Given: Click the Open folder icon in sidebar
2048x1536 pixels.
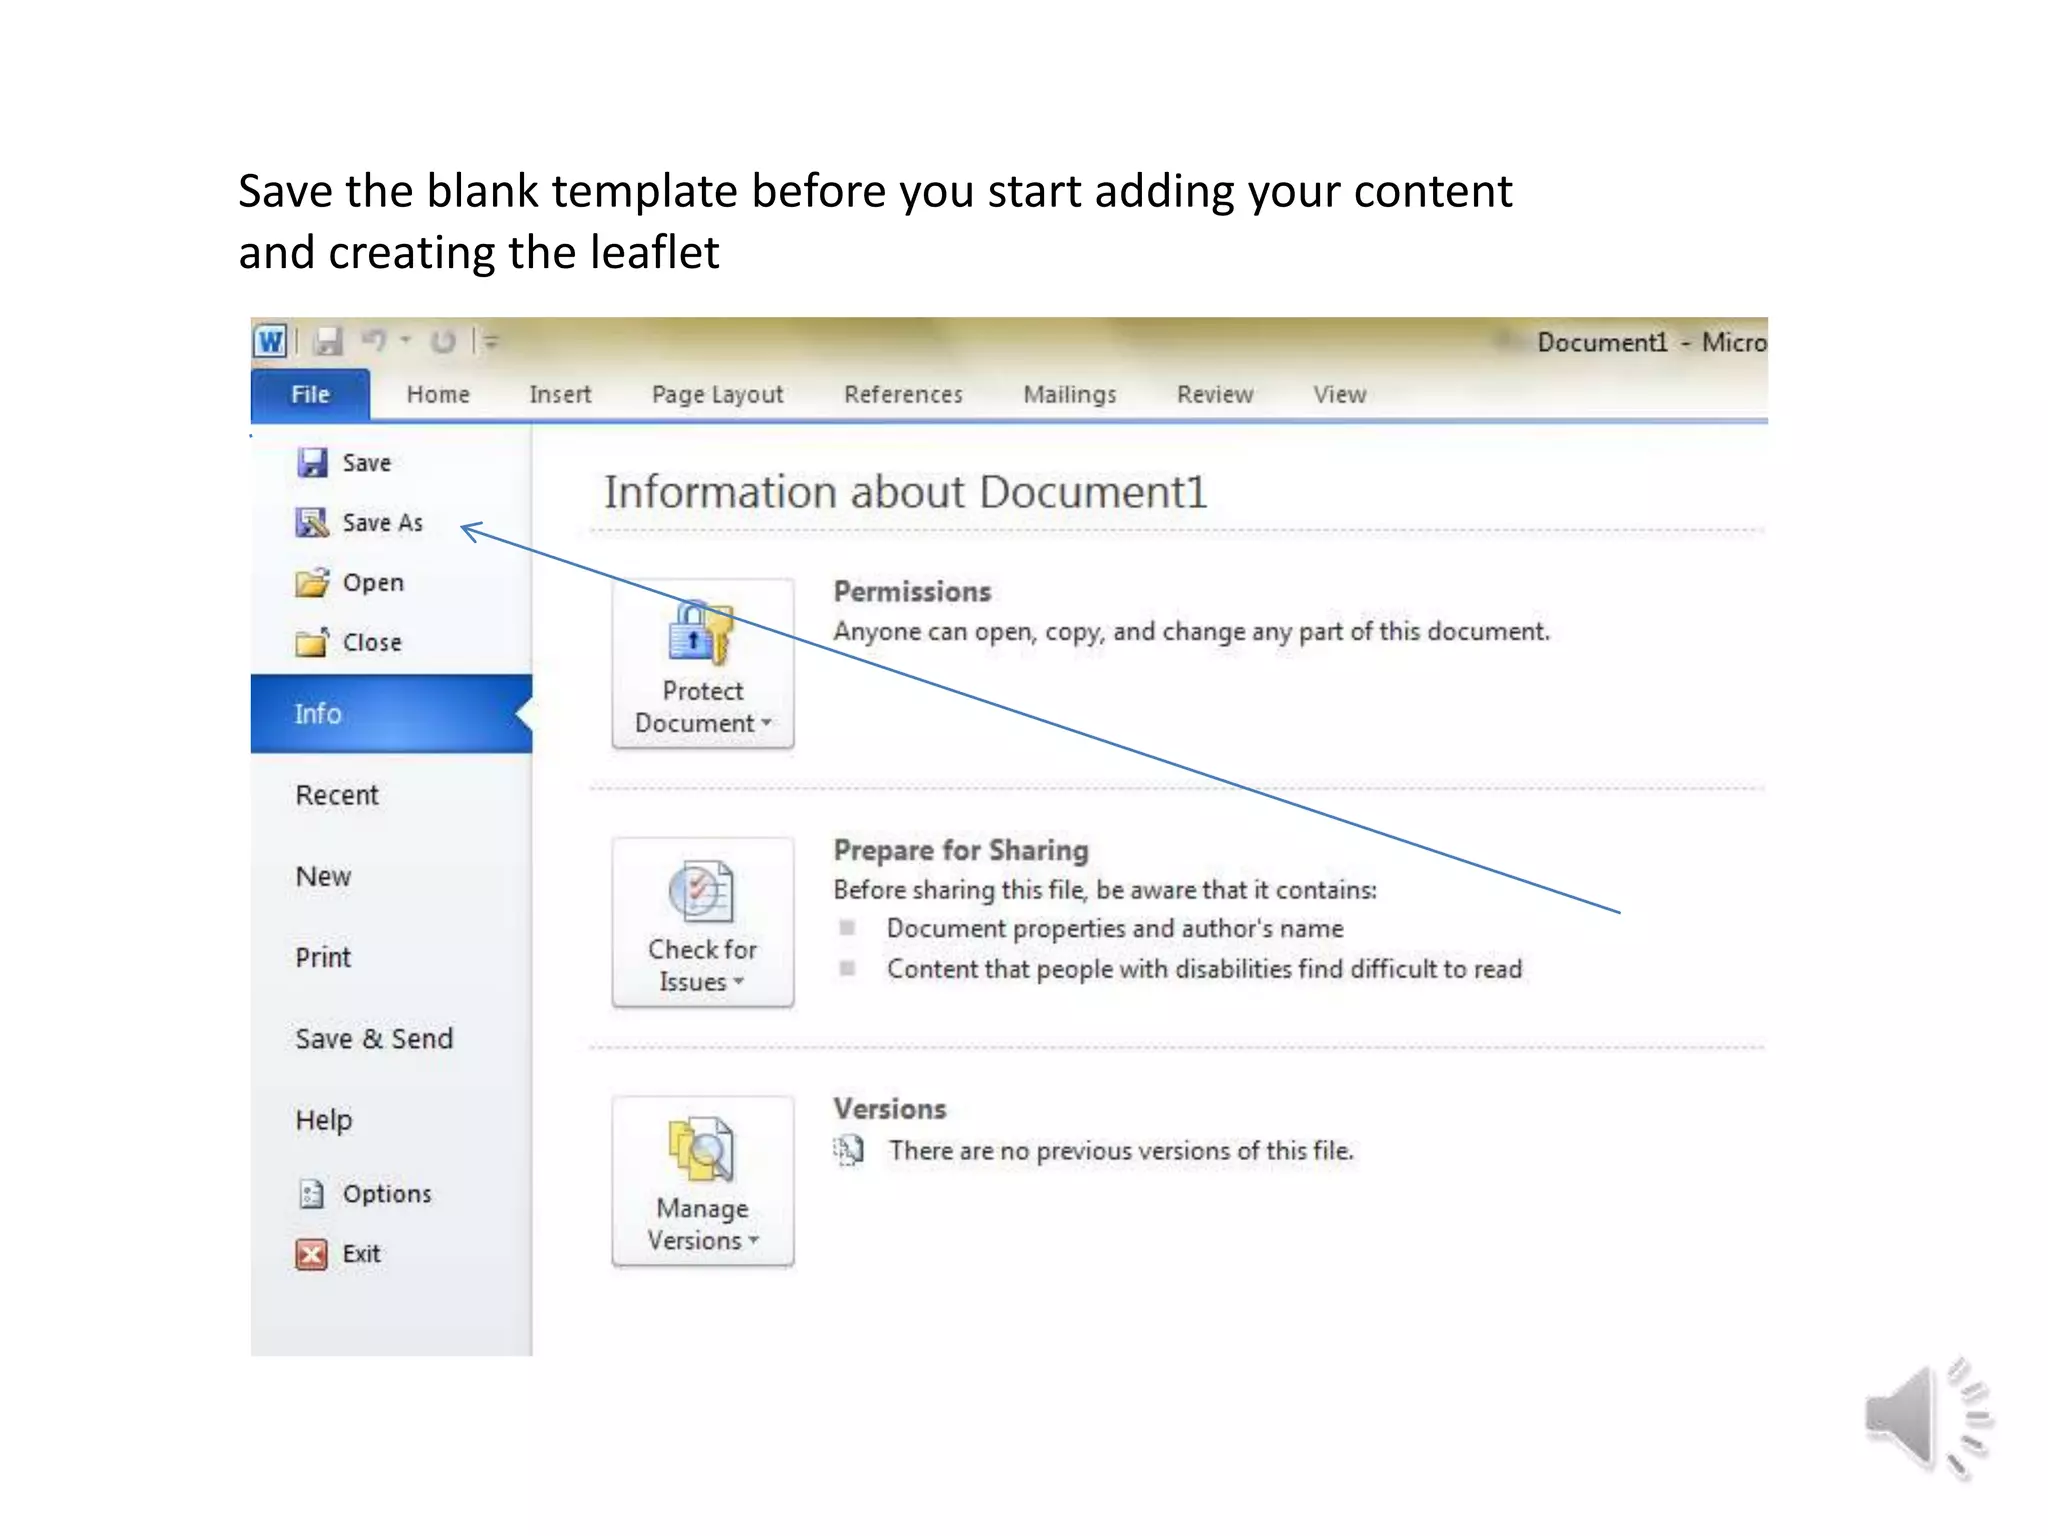Looking at the screenshot, I should 312,582.
